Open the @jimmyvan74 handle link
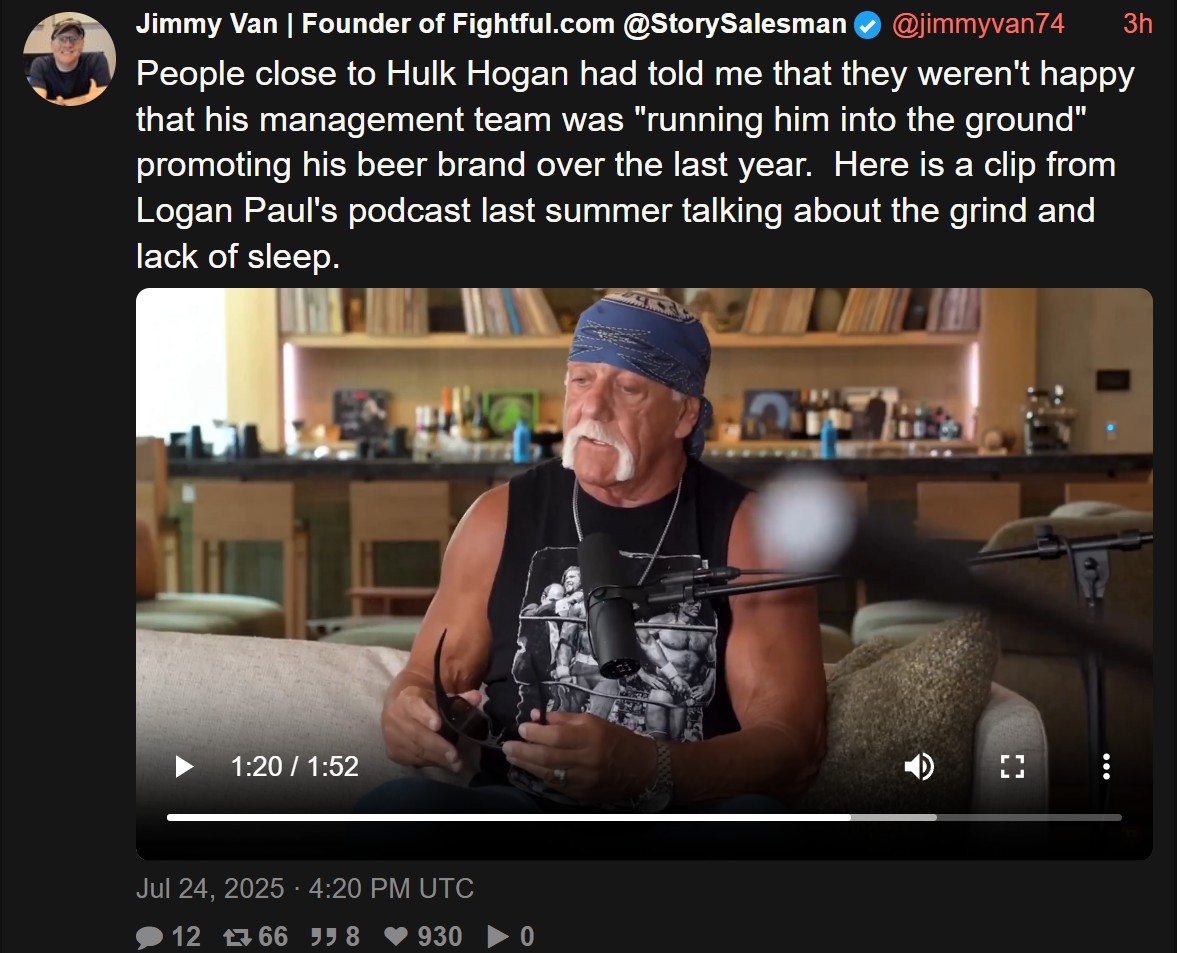 [x=977, y=24]
